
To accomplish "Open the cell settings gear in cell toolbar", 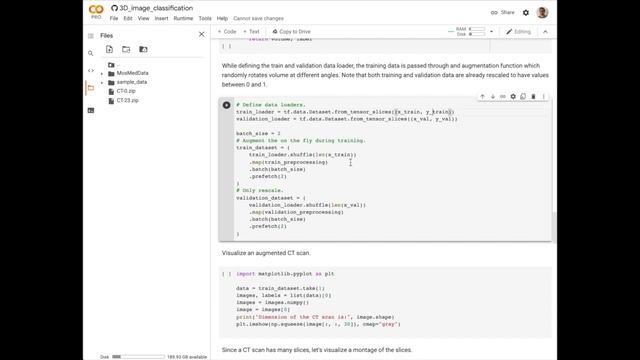I will coord(513,97).
